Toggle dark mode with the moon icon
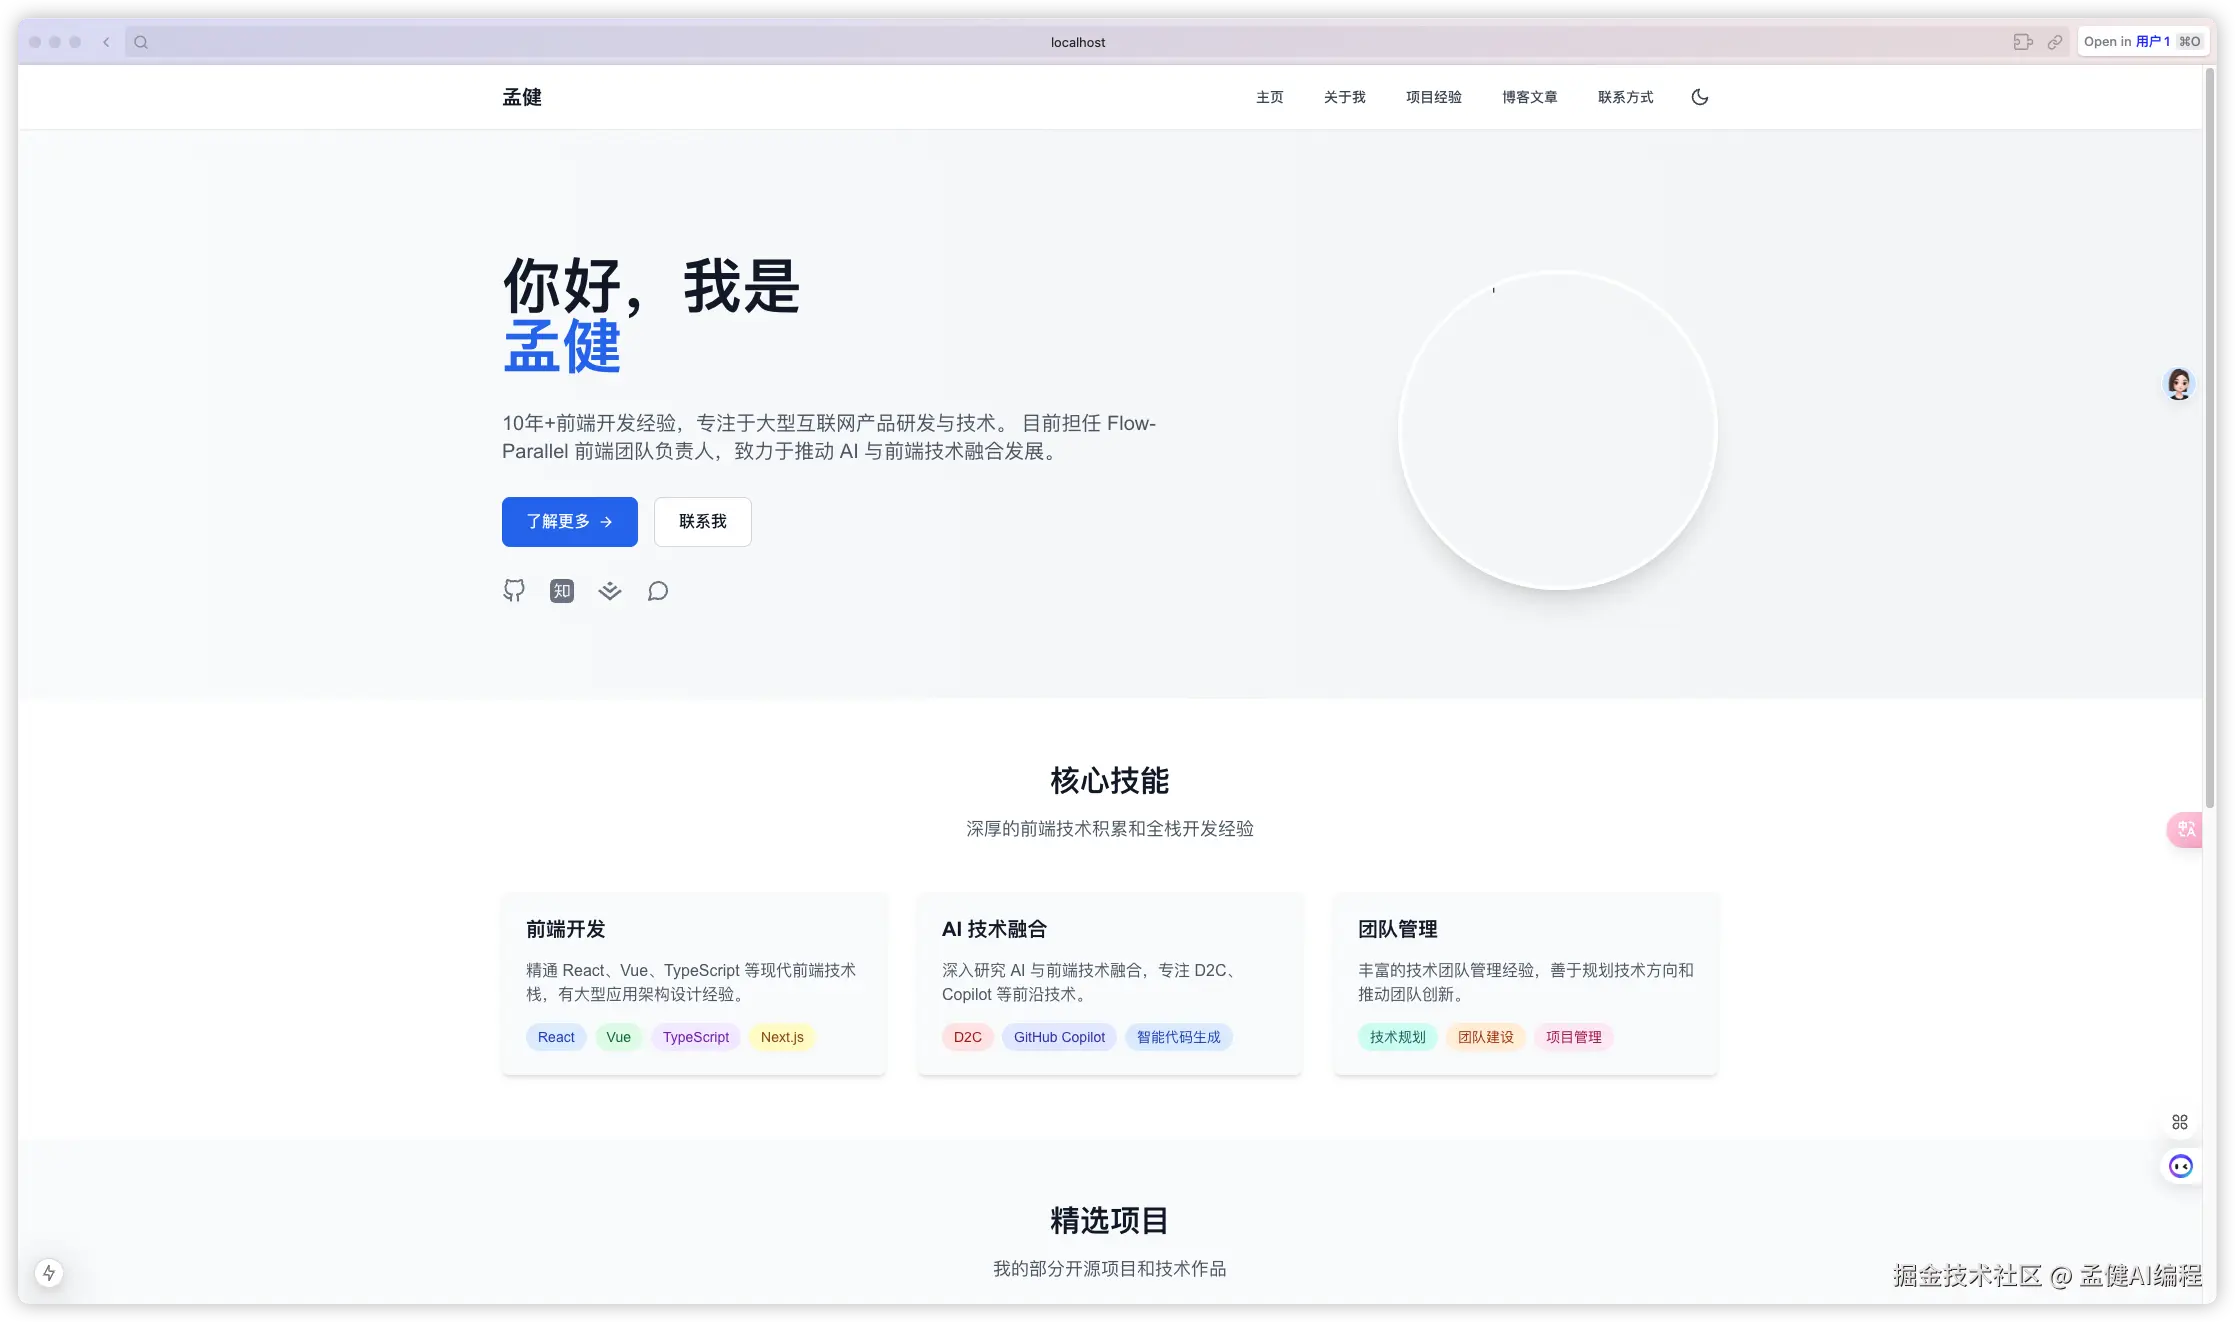This screenshot has height=1322, width=2235. (1699, 97)
